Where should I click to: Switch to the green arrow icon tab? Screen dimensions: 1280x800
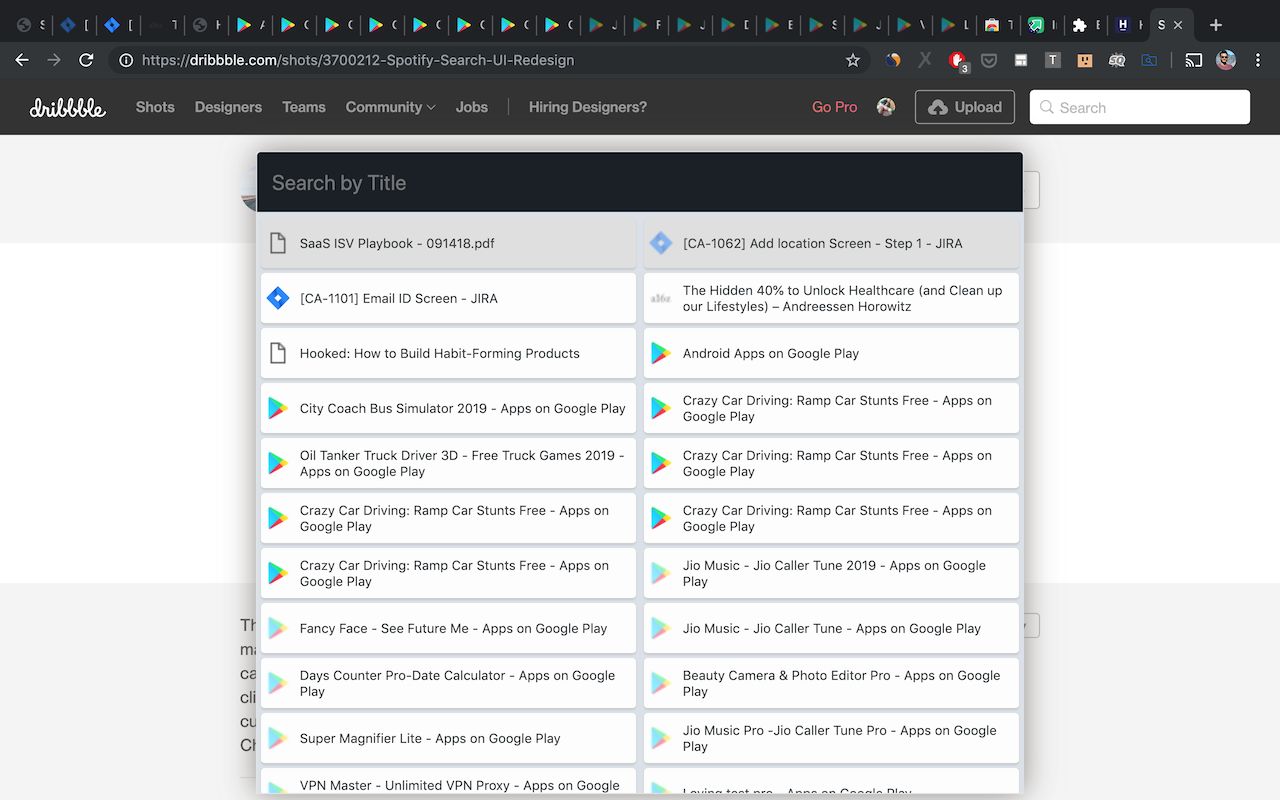[1042, 25]
